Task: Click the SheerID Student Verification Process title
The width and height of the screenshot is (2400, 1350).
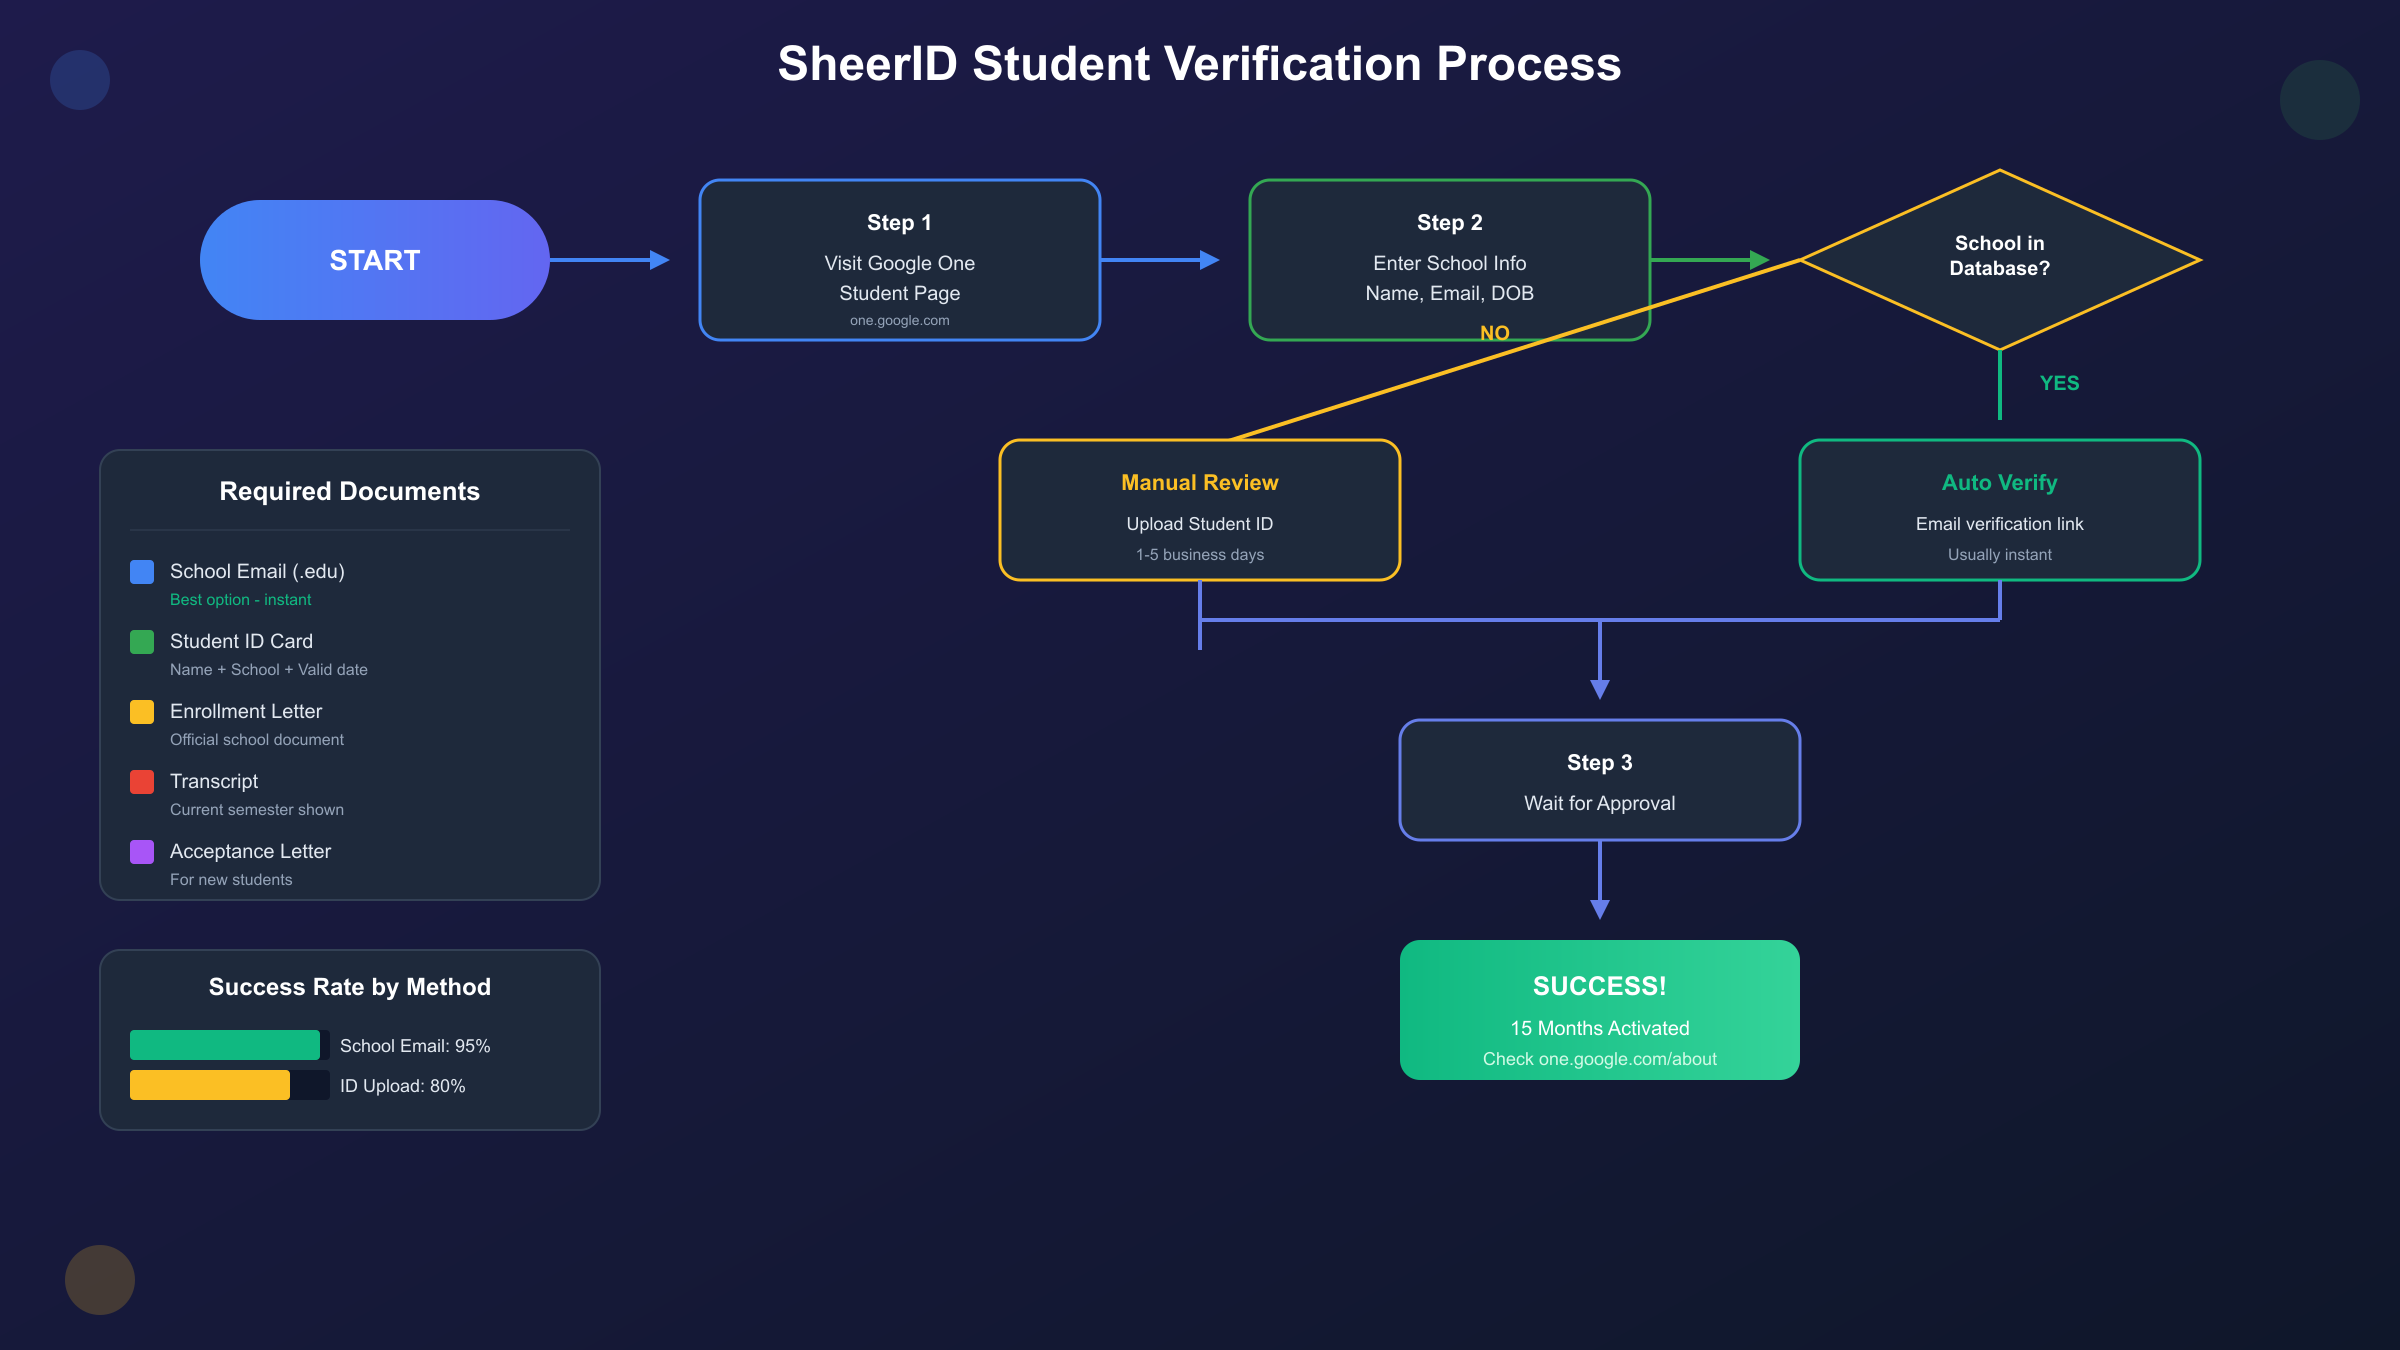Action: pyautogui.click(x=1199, y=64)
